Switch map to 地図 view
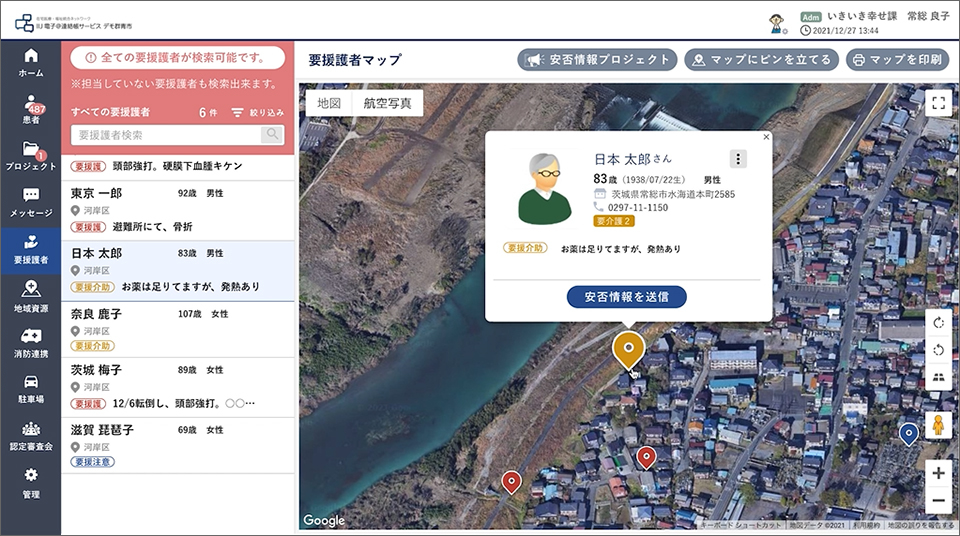 [x=329, y=103]
